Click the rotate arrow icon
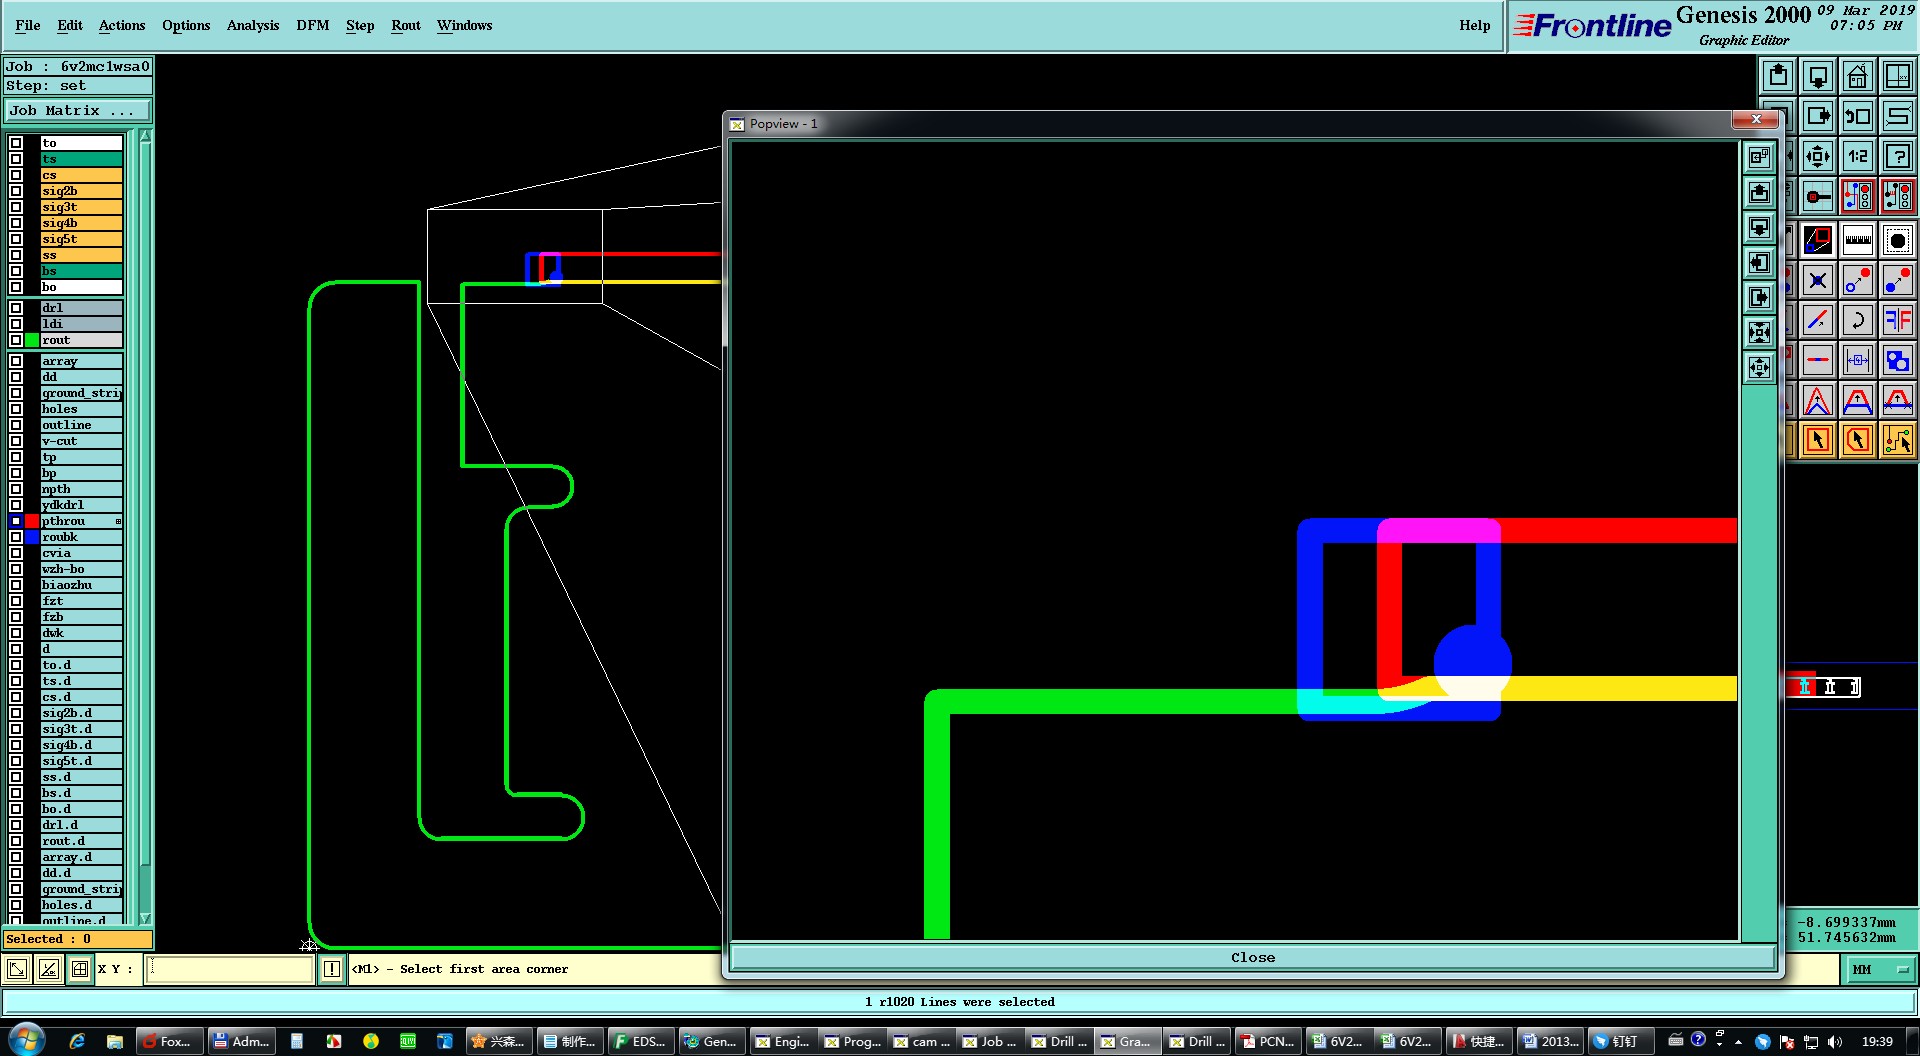The width and height of the screenshot is (1920, 1056). [1858, 320]
